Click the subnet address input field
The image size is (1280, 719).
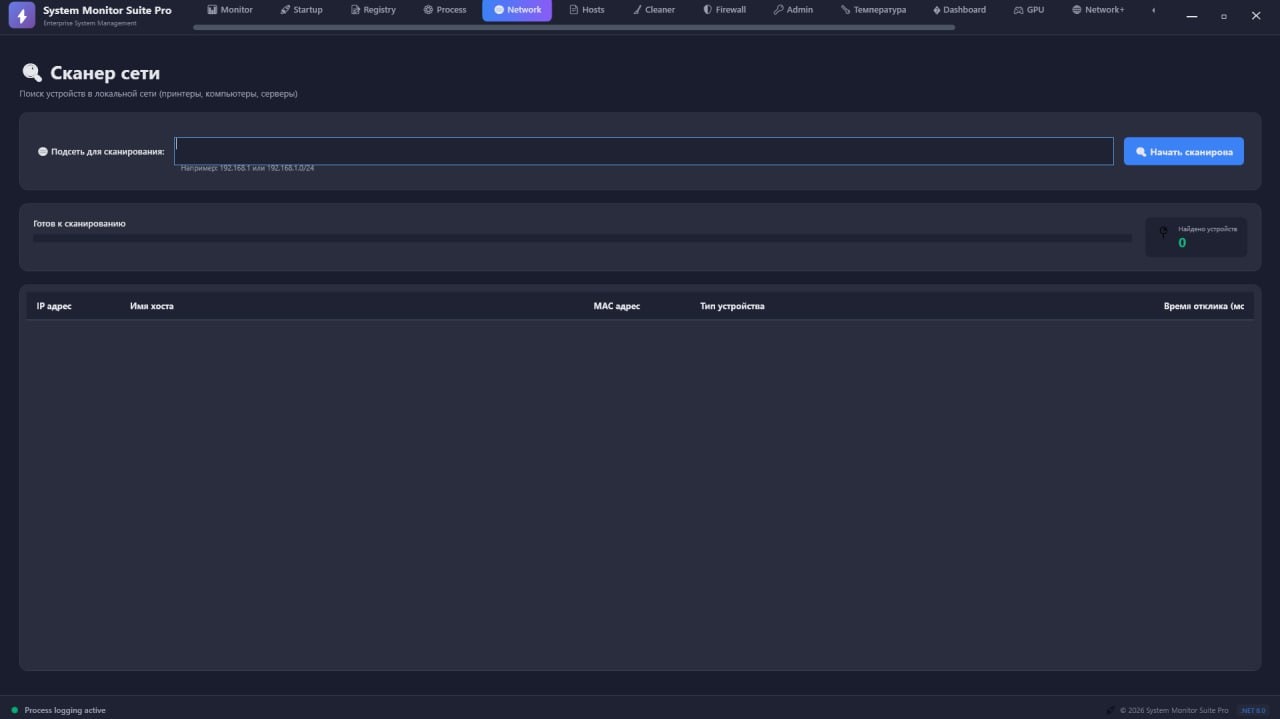[x=644, y=150]
